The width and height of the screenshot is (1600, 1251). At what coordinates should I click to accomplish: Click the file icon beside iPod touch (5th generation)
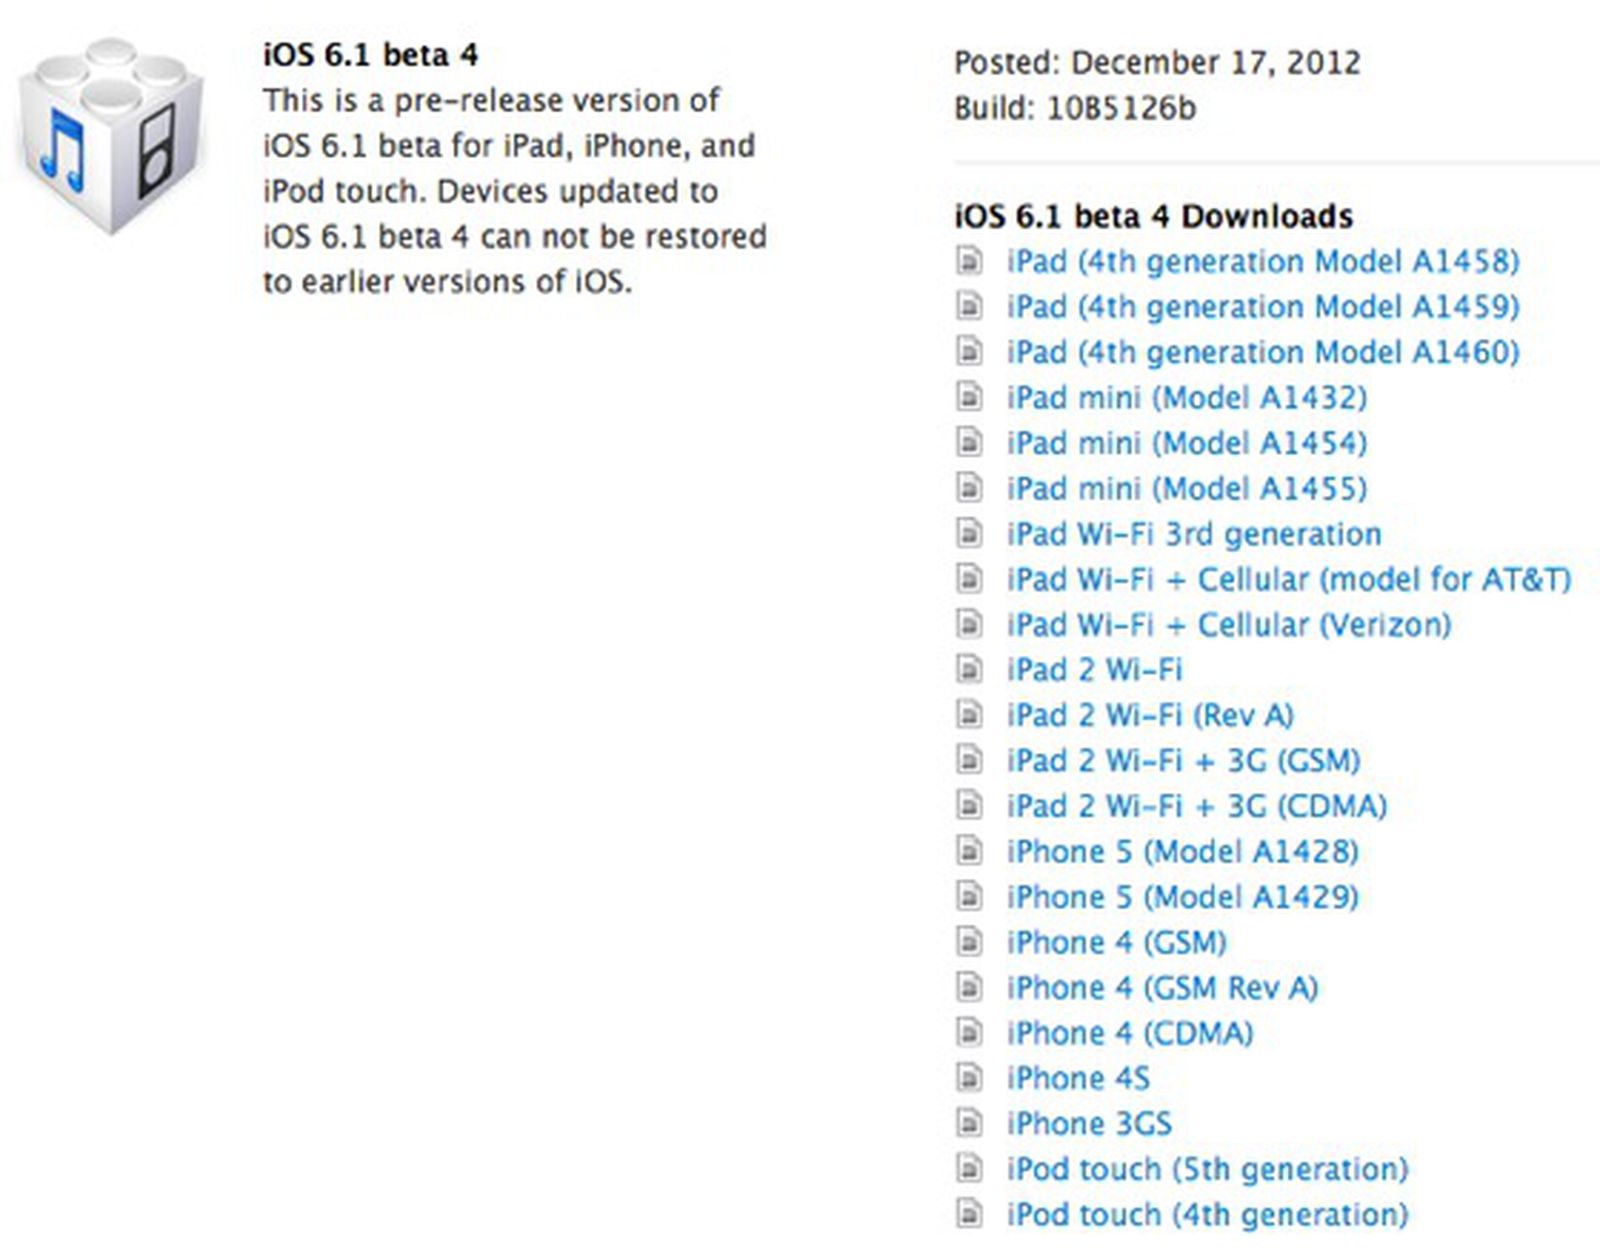coord(969,1168)
